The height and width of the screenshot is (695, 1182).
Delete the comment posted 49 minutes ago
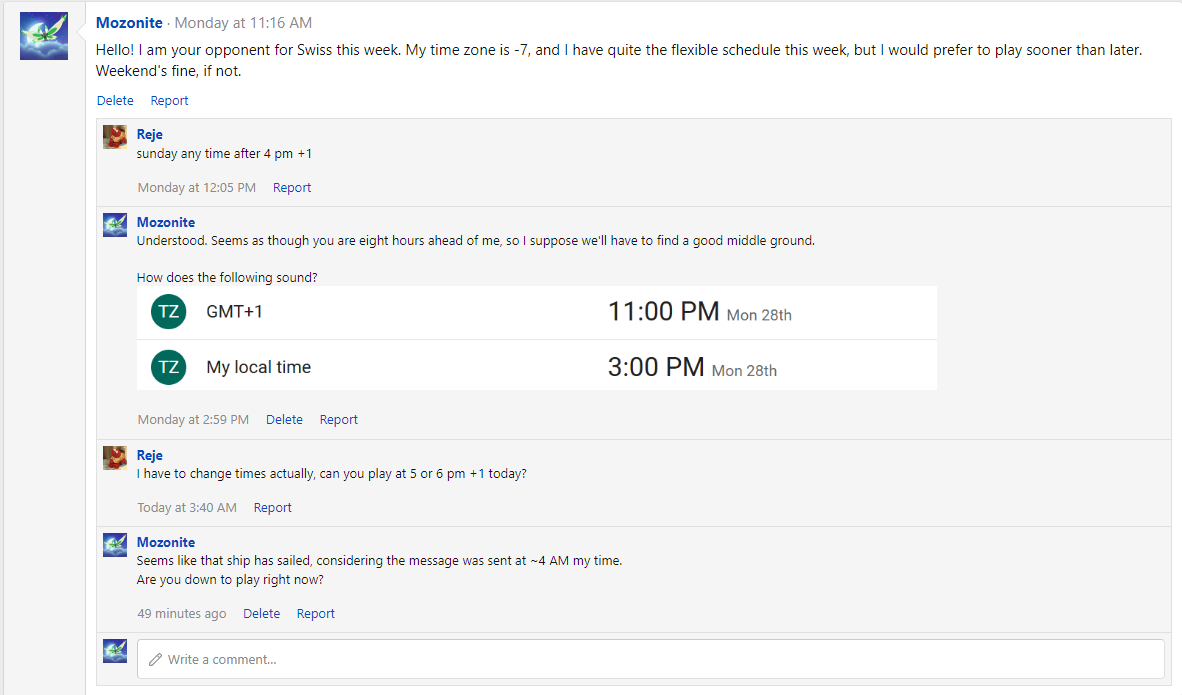click(x=261, y=614)
